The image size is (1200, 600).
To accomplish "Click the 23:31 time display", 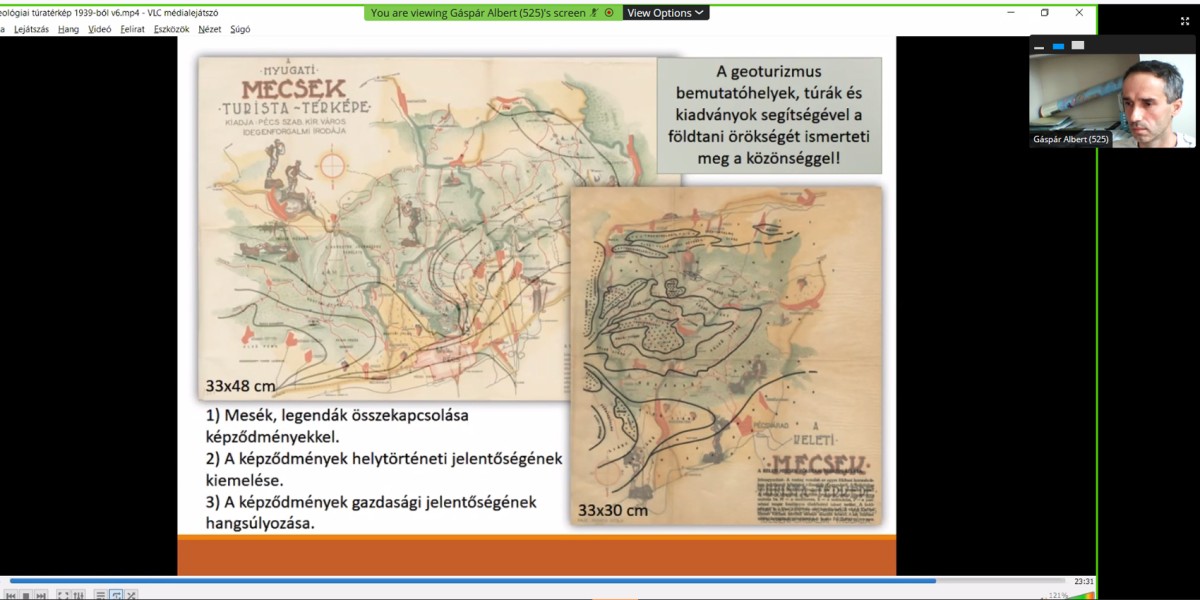I will [1084, 581].
